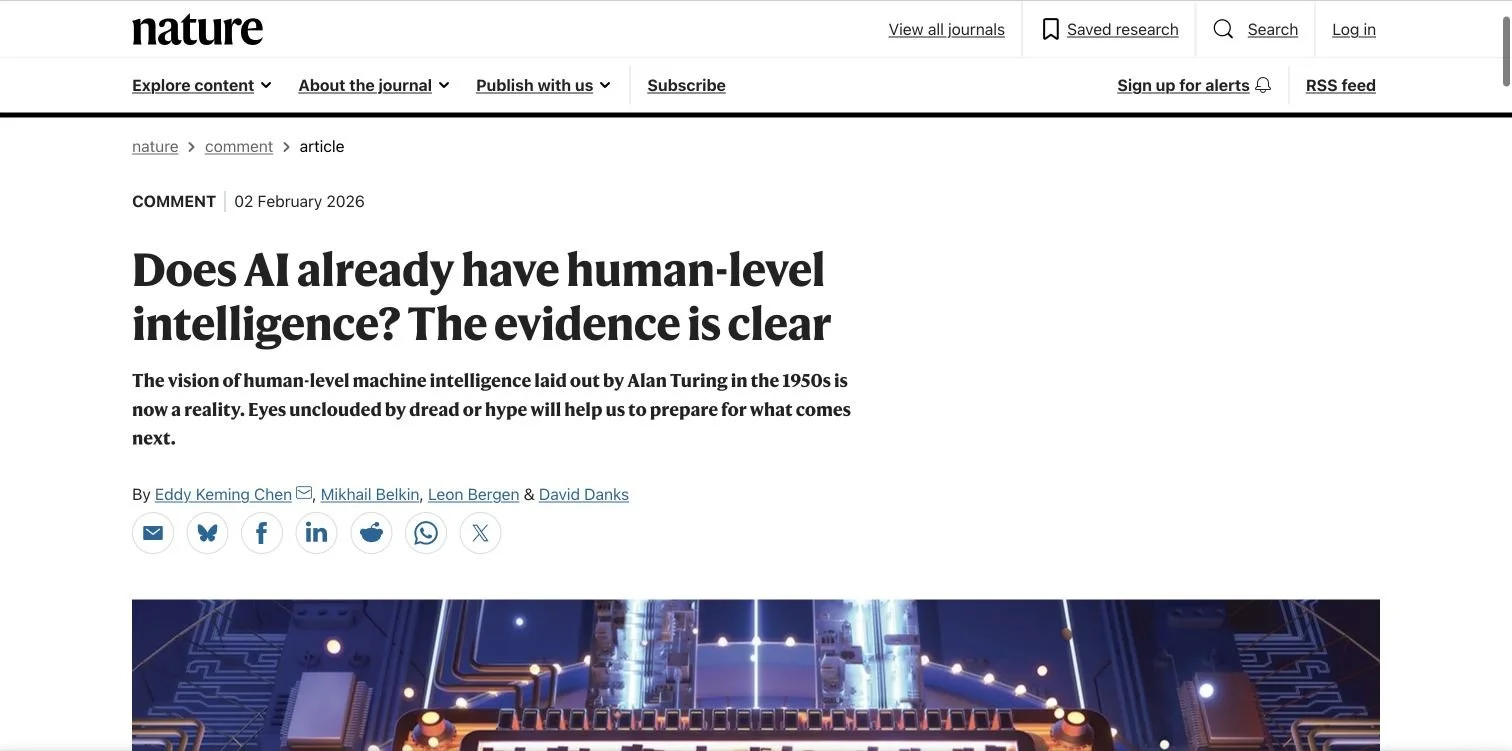Screen dimensions: 1512x751
Task: Expand the Publish with us menu
Action: [543, 85]
